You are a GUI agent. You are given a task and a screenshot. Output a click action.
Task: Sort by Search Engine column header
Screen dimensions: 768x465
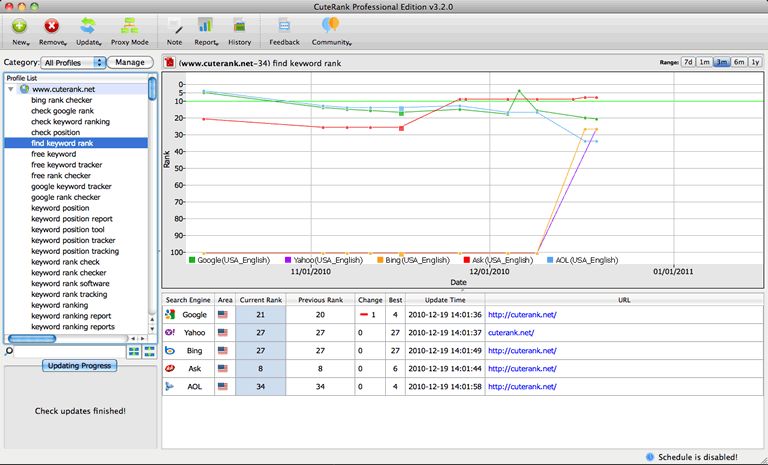pos(188,300)
